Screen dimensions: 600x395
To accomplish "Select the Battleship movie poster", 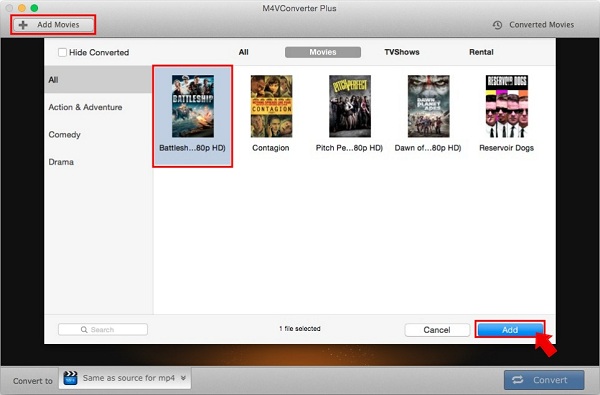I will point(192,106).
